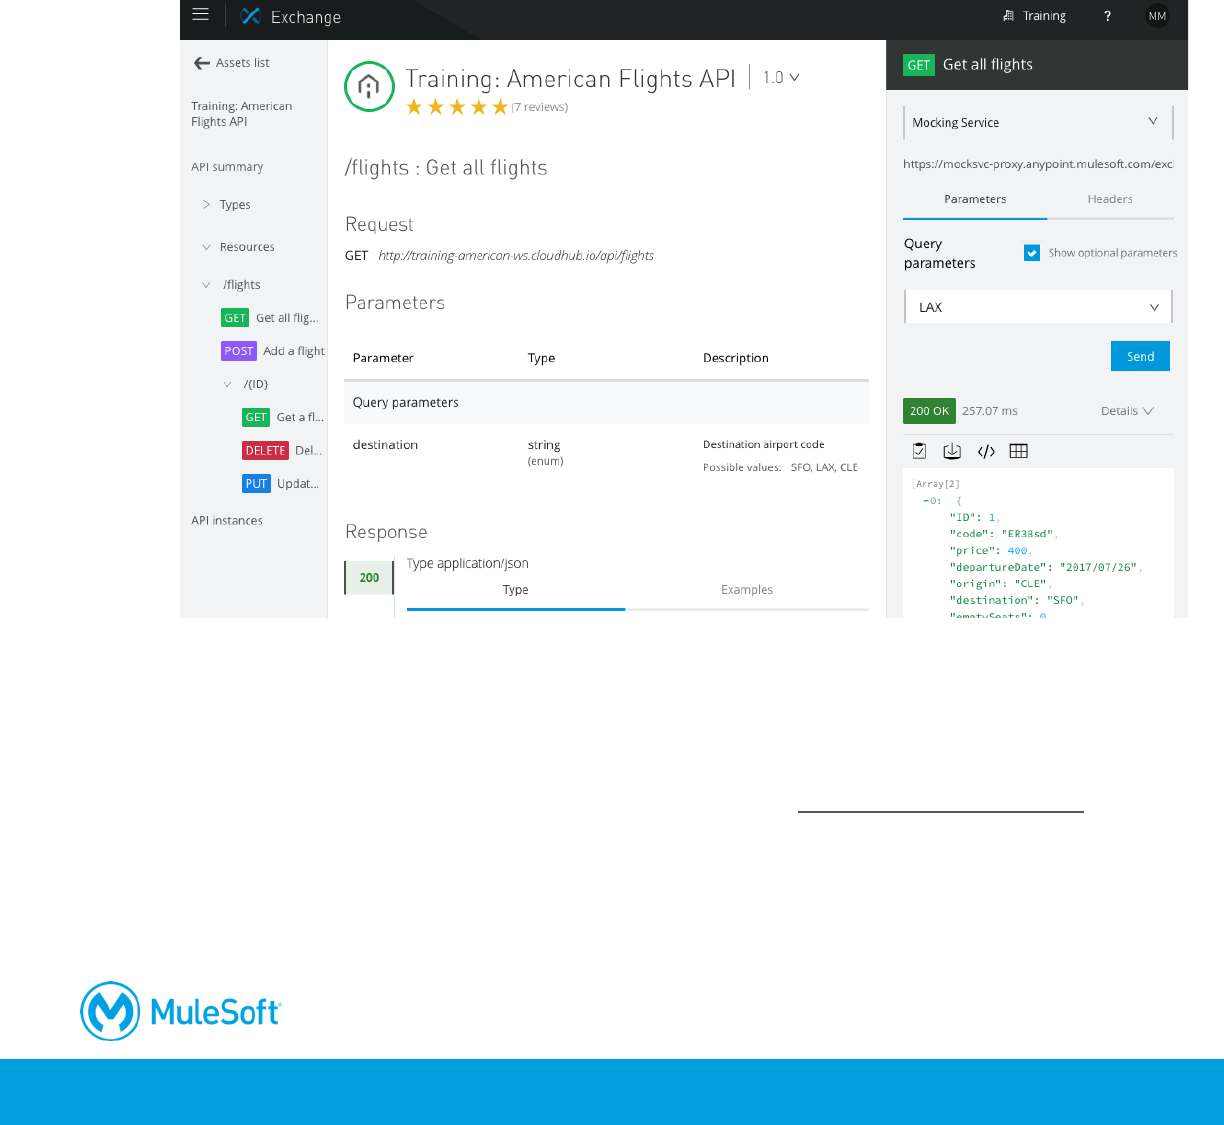Click the Query parameters table row
Image resolution: width=1224 pixels, height=1125 pixels.
coord(606,403)
